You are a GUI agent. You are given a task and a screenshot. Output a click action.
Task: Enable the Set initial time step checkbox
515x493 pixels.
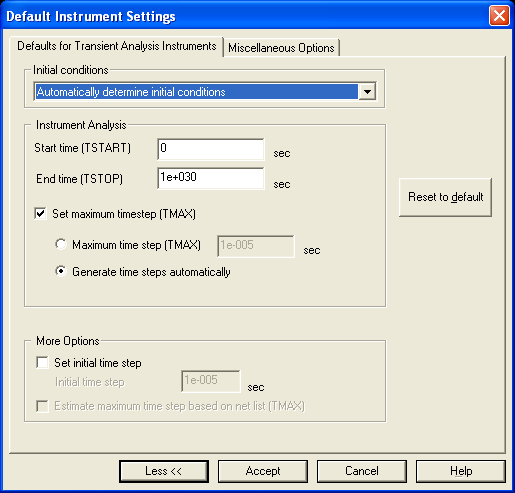(x=42, y=363)
